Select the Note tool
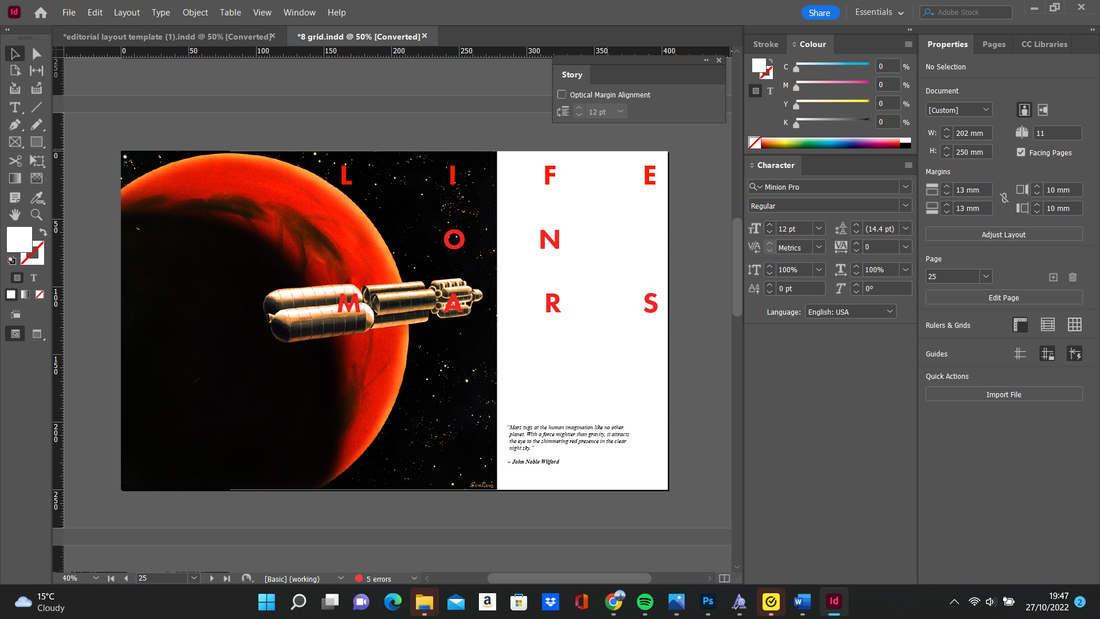The height and width of the screenshot is (619, 1100). [15, 197]
